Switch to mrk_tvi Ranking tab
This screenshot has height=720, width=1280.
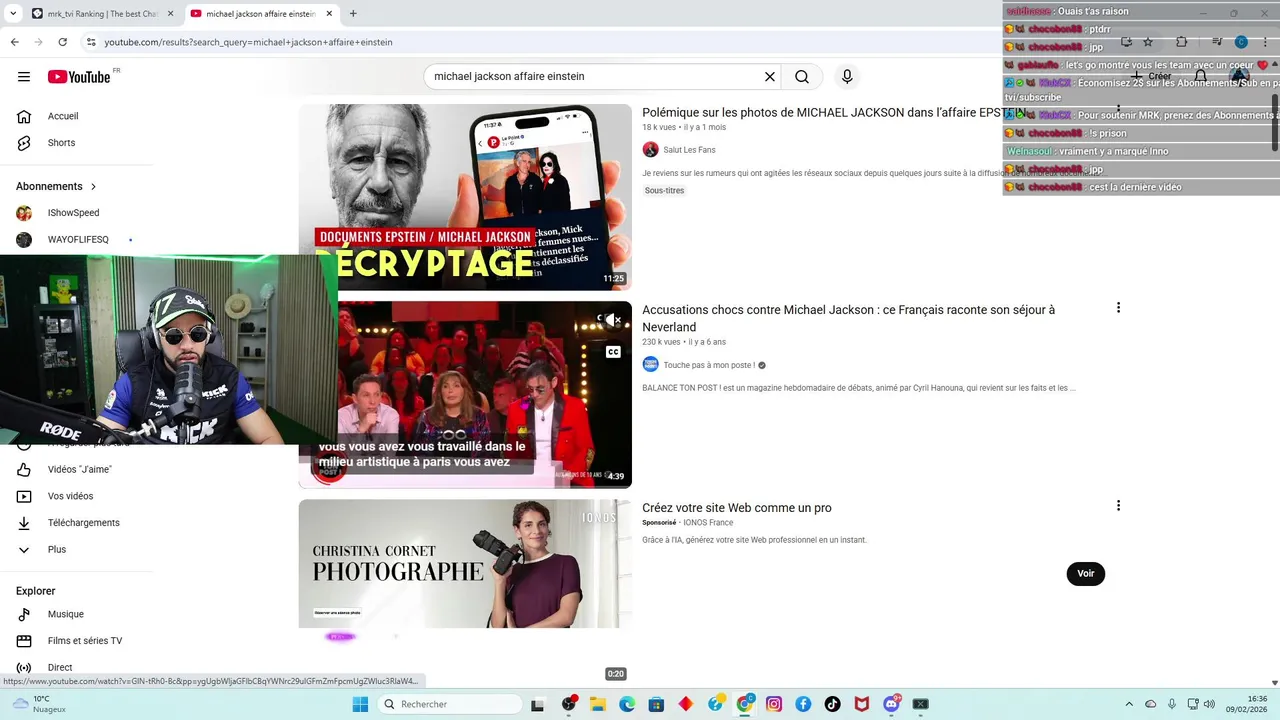click(101, 14)
